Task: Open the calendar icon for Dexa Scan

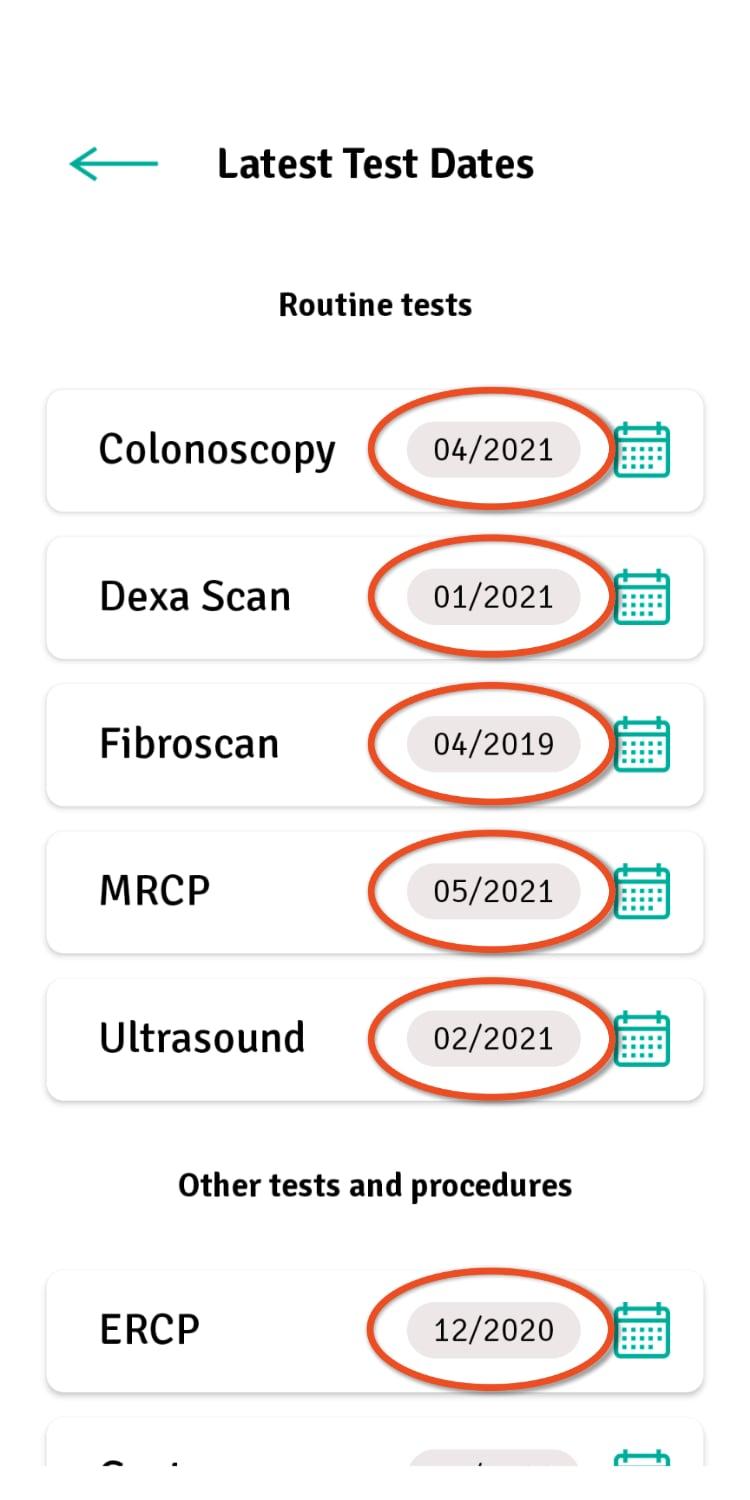Action: pyautogui.click(x=641, y=597)
